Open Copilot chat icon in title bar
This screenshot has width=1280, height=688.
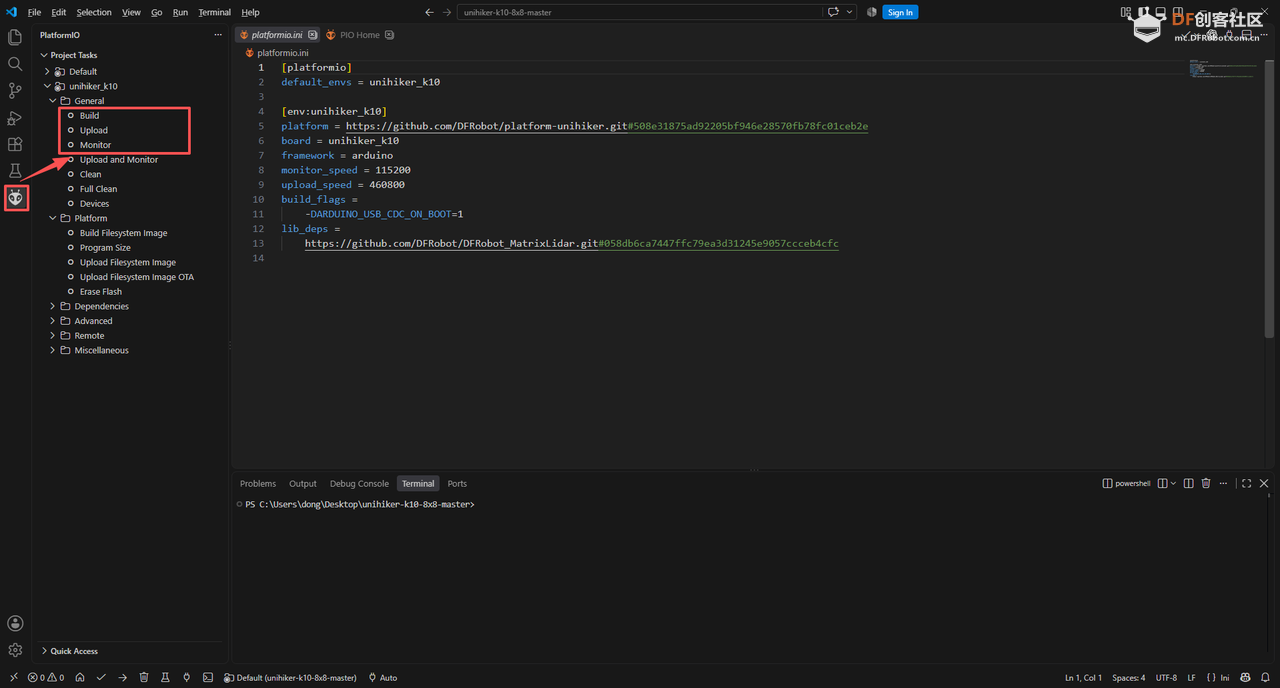pos(833,12)
